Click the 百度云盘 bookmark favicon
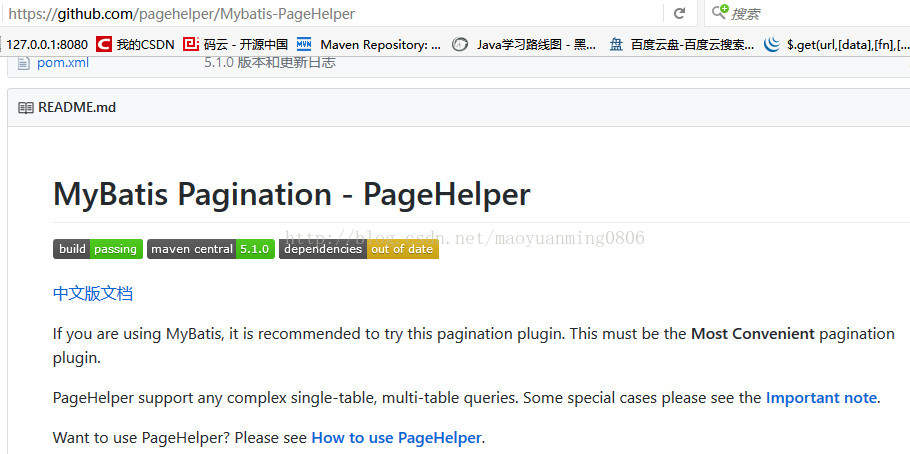910x454 pixels. coord(616,44)
